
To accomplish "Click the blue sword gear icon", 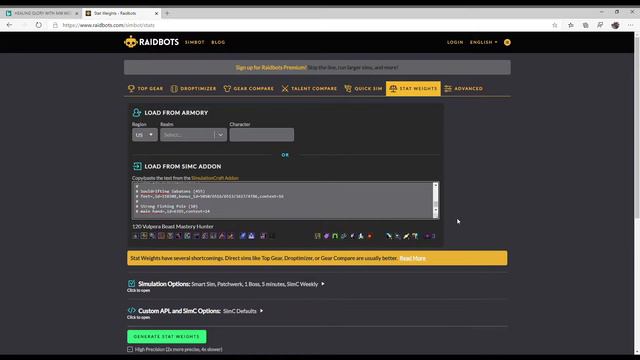I will (x=243, y=236).
